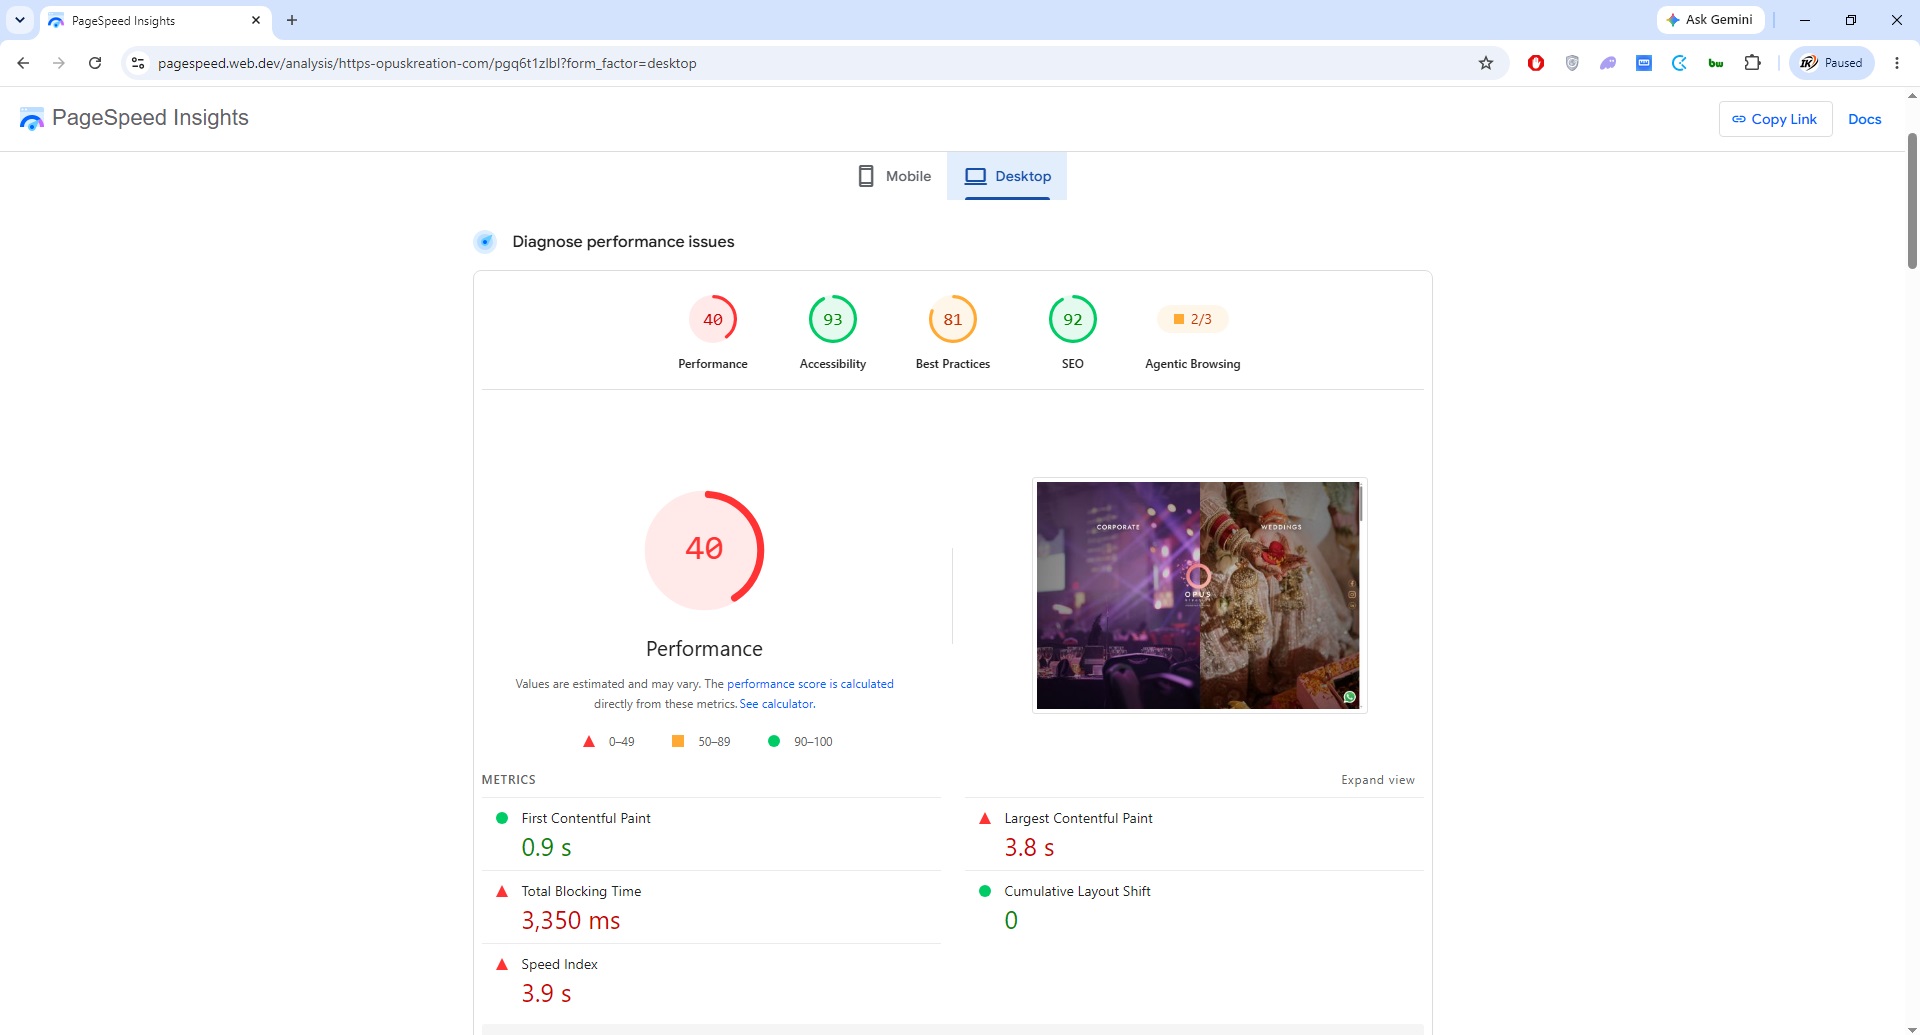
Task: Click the '3.9 s' Speed Index value
Action: point(546,993)
